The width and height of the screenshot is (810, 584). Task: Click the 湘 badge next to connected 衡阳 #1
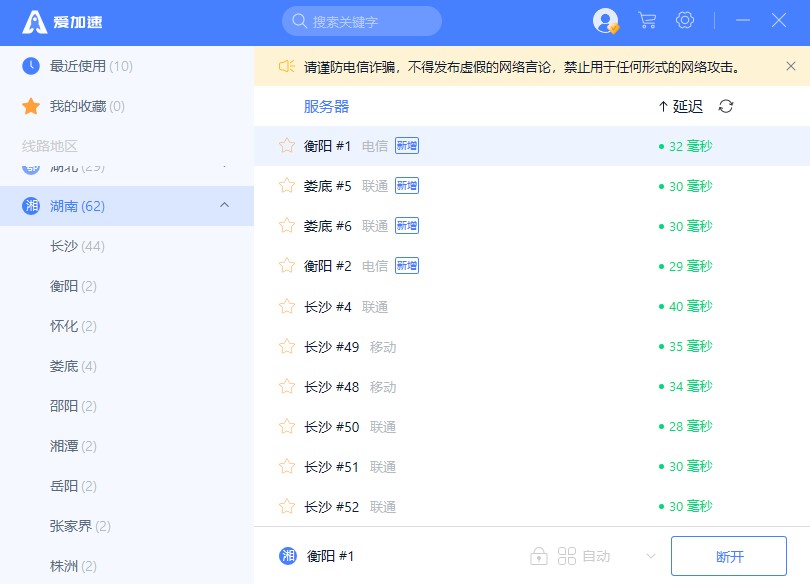[x=288, y=556]
